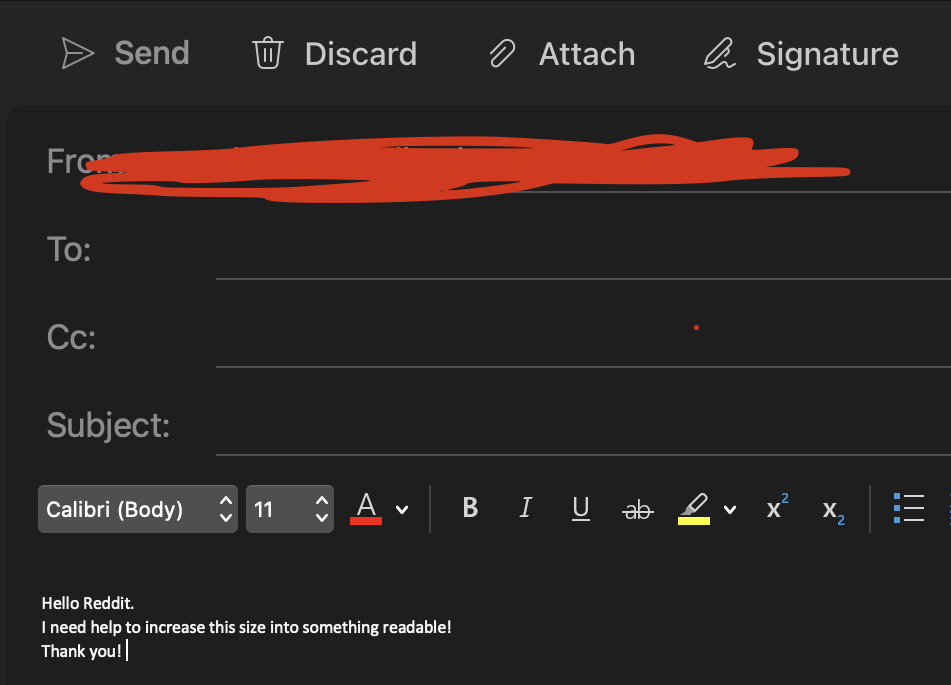Toggle Italic formatting

coord(525,508)
